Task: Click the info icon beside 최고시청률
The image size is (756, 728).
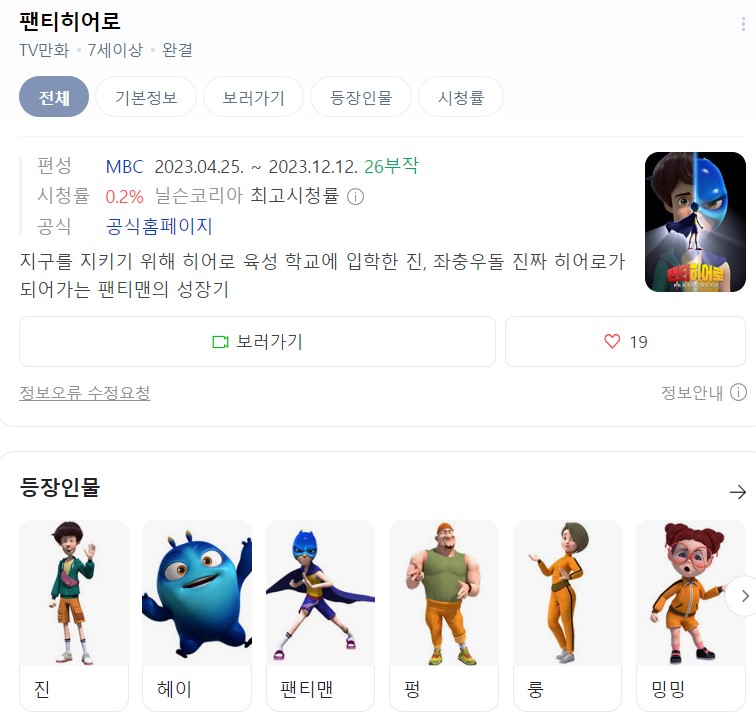Action: (356, 197)
